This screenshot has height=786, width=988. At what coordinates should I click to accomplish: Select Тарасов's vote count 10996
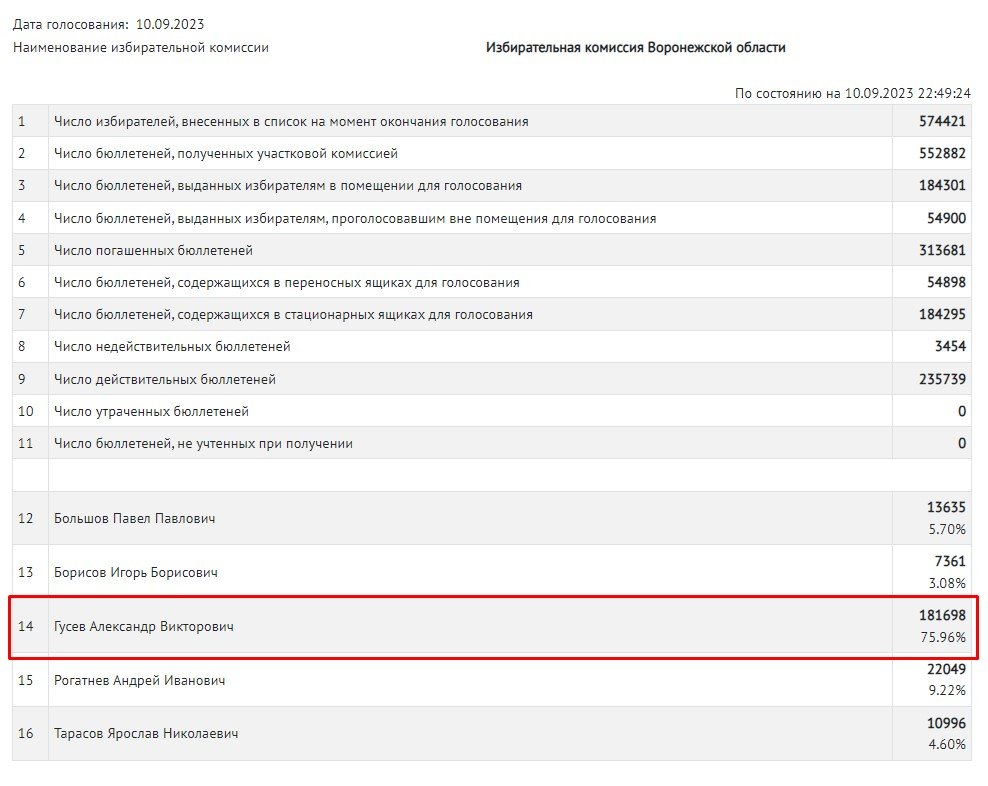[946, 723]
